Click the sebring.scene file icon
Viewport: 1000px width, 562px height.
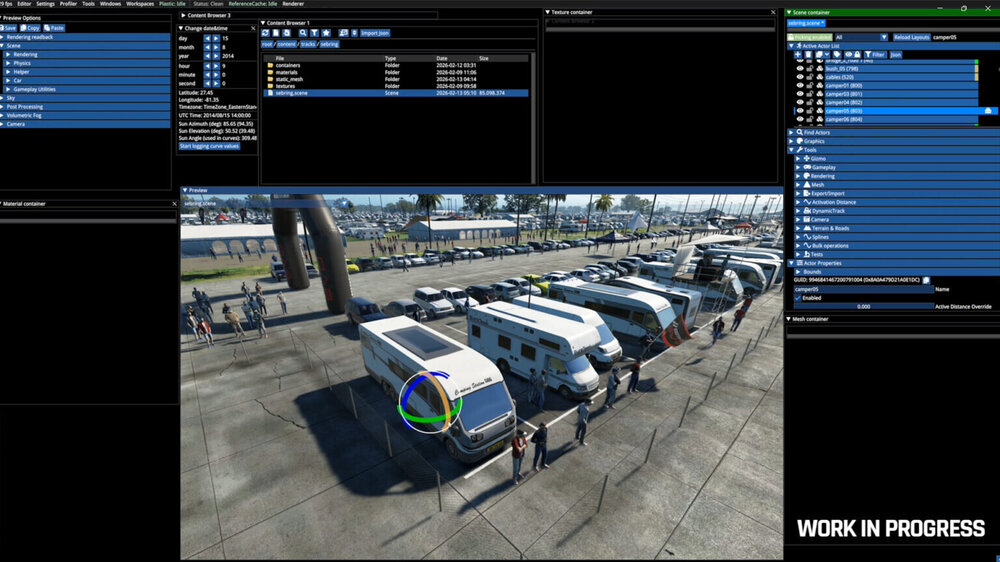[x=270, y=93]
